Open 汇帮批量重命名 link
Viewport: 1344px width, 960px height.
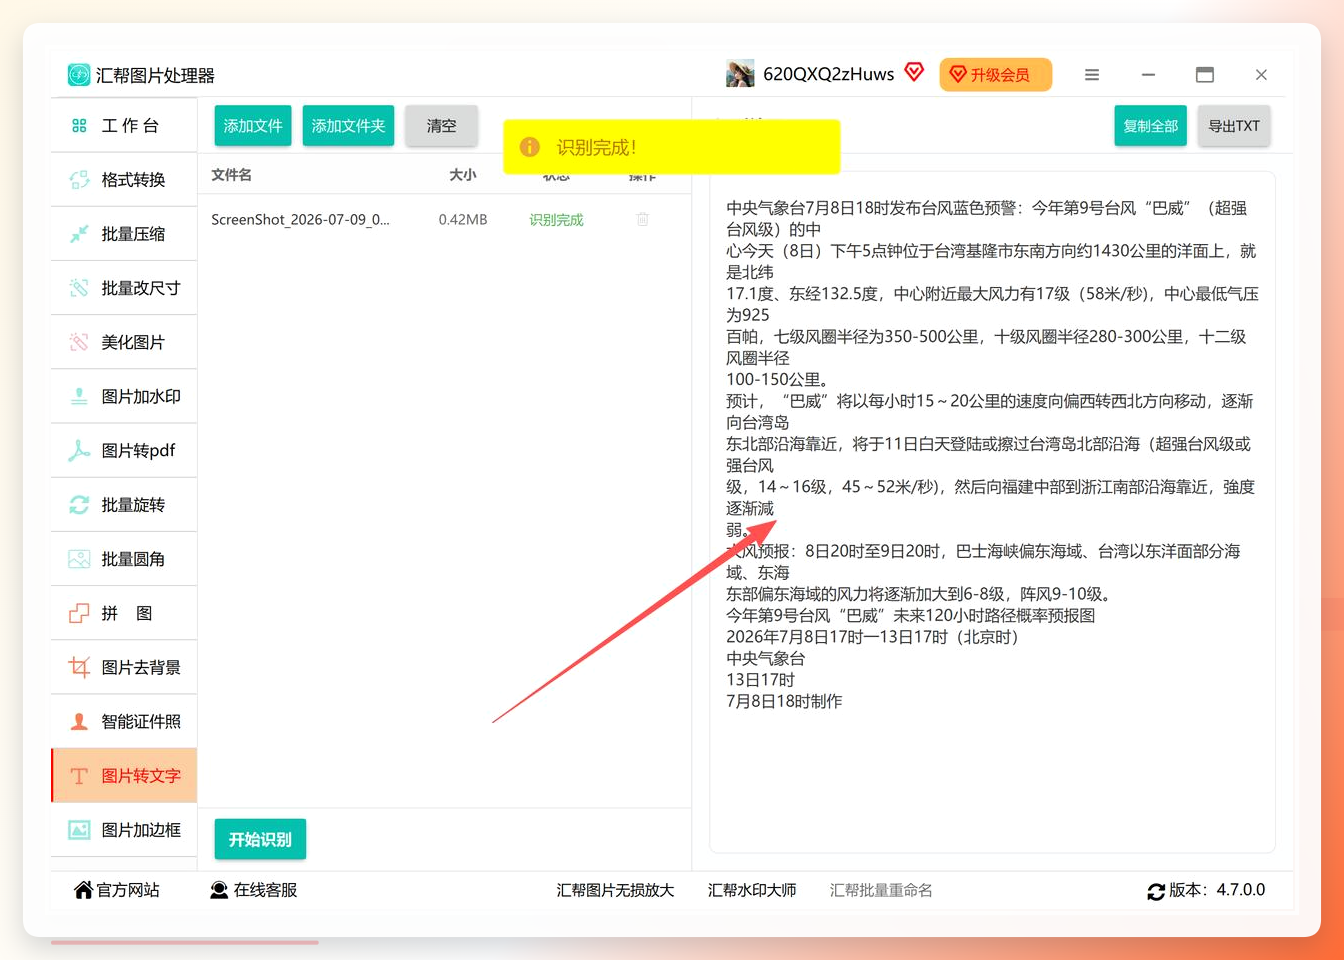click(881, 890)
